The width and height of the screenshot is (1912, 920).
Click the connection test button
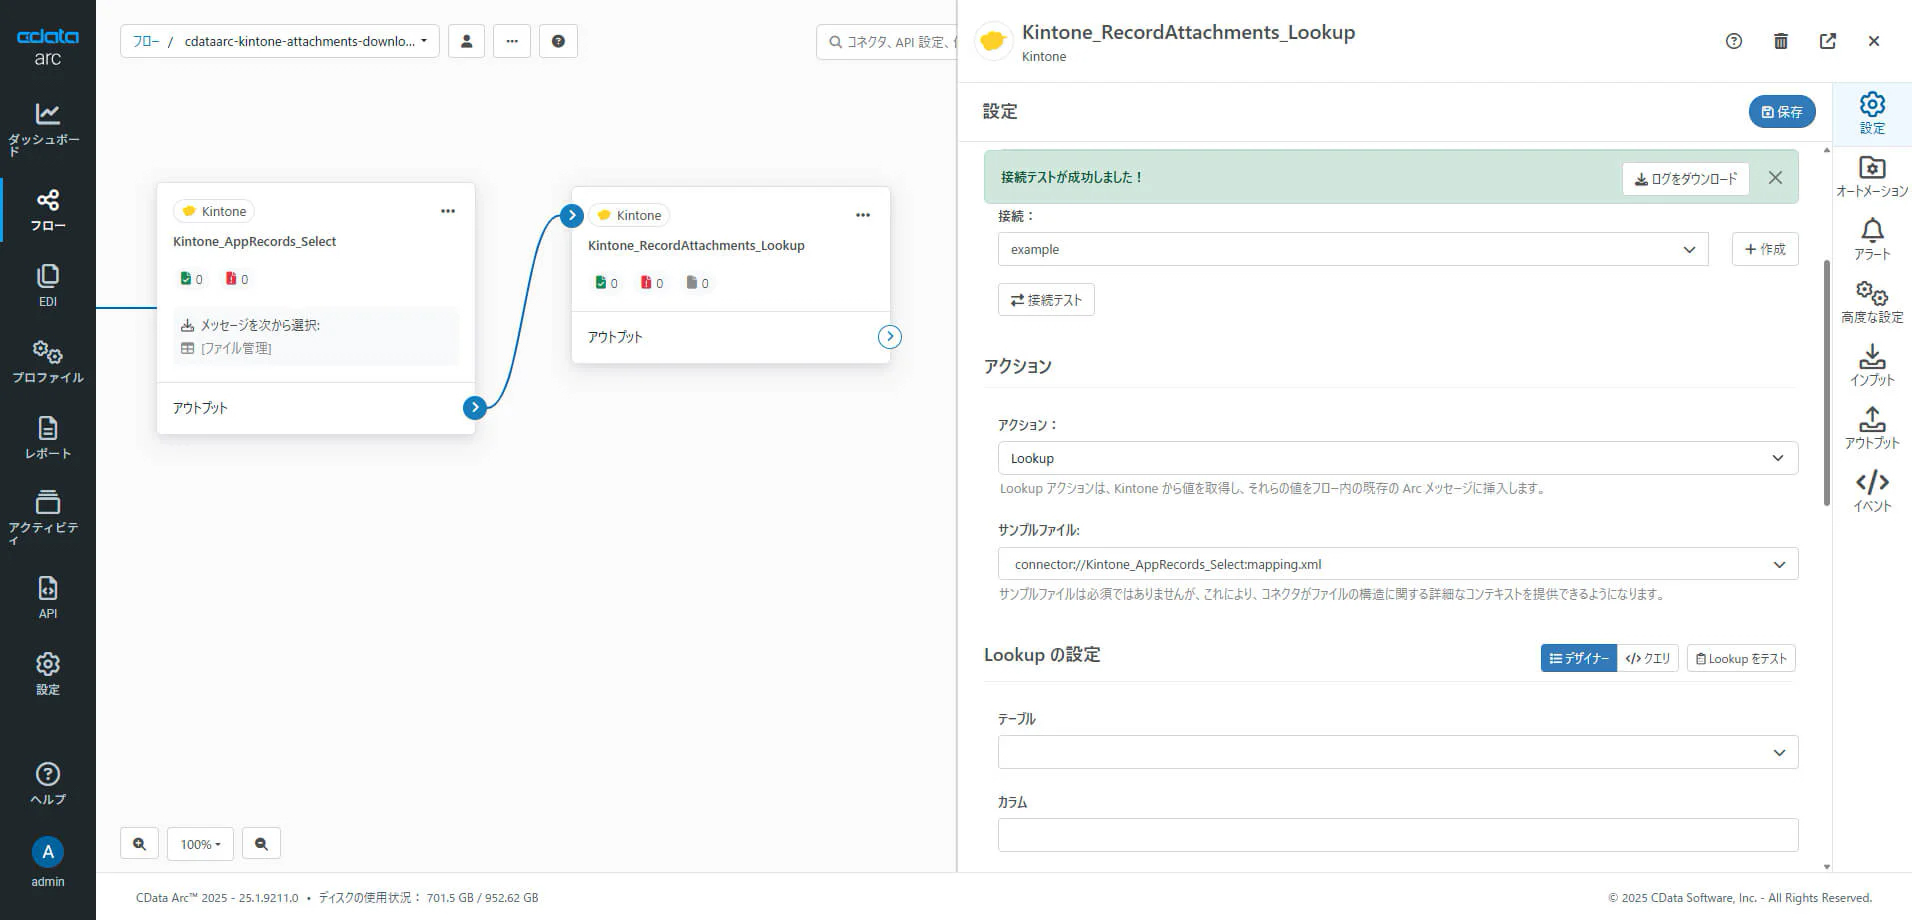point(1046,300)
